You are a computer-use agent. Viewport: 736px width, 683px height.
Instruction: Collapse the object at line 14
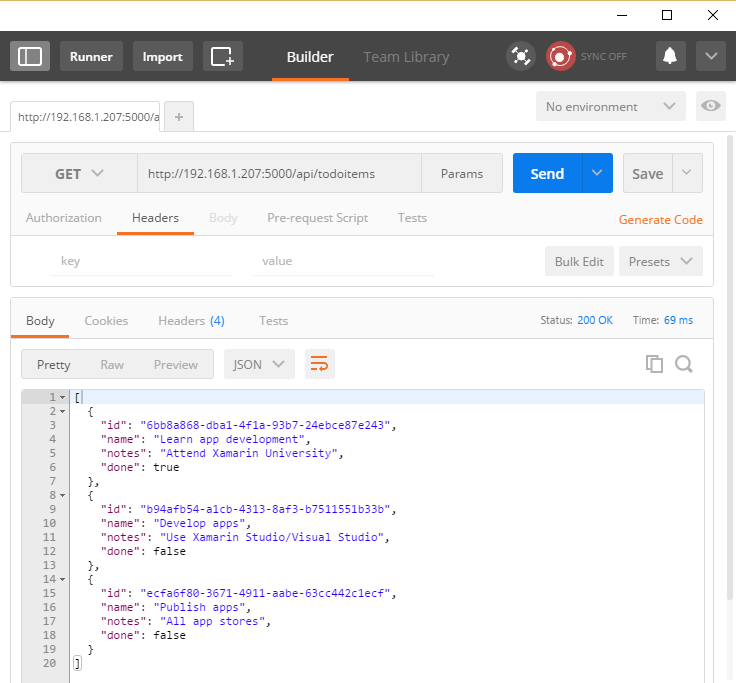(x=62, y=579)
